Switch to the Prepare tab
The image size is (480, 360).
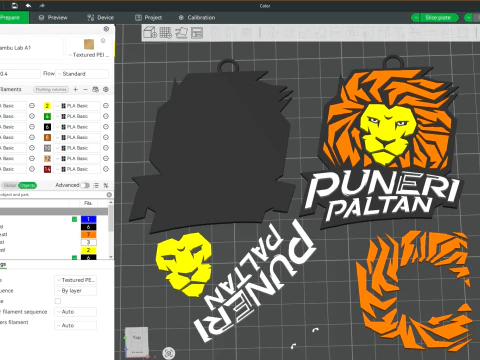click(x=13, y=18)
